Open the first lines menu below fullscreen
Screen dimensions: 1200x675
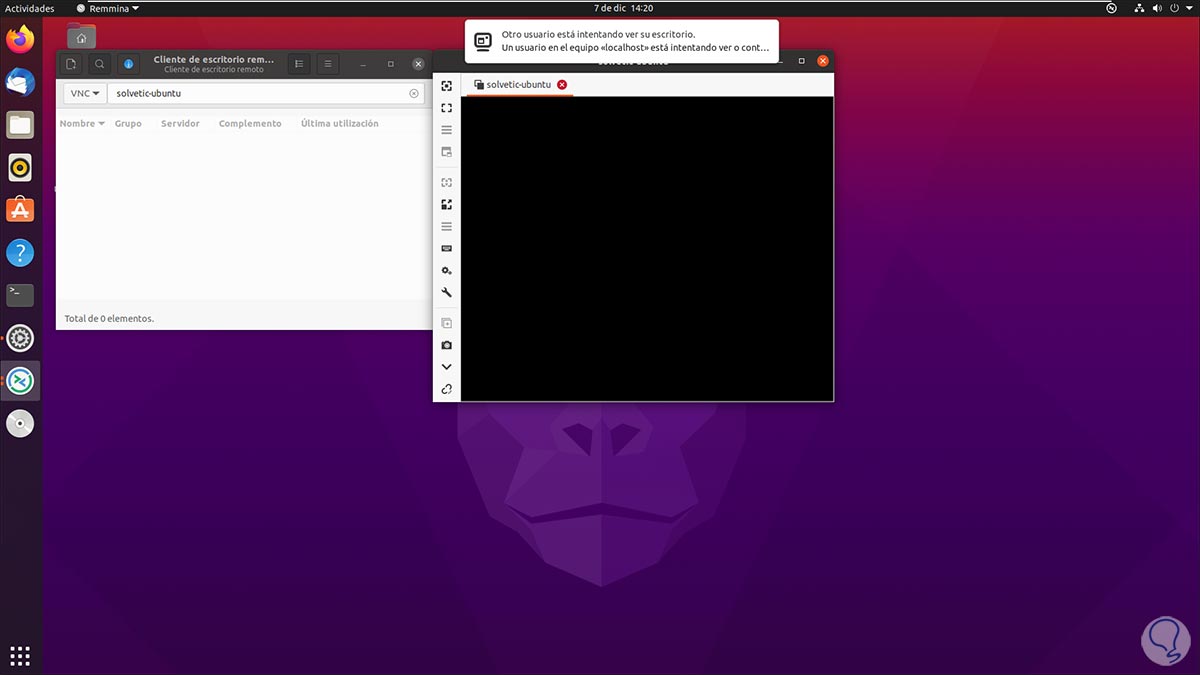447,130
